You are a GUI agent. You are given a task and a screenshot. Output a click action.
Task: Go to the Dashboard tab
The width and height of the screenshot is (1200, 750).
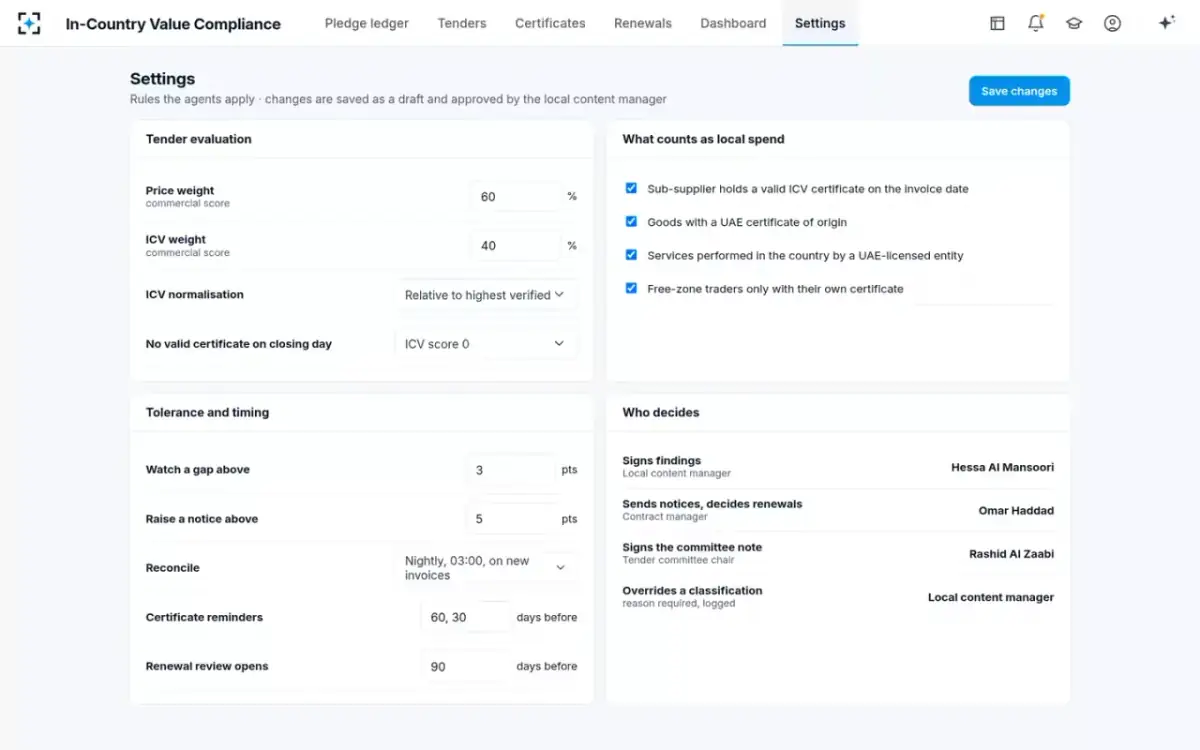733,23
